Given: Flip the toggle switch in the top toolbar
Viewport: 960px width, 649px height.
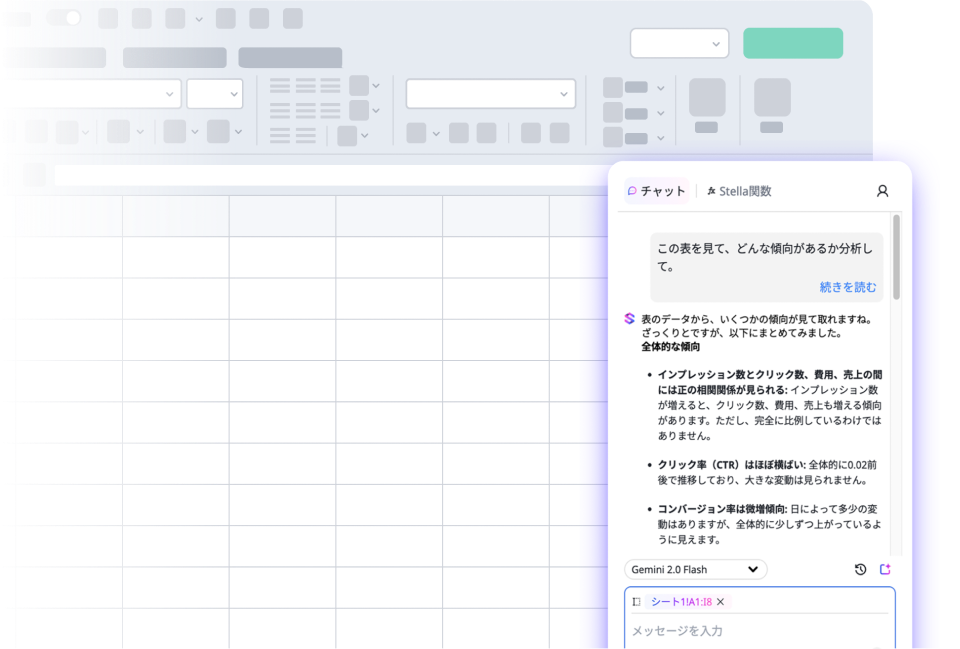Looking at the screenshot, I should click(x=64, y=18).
